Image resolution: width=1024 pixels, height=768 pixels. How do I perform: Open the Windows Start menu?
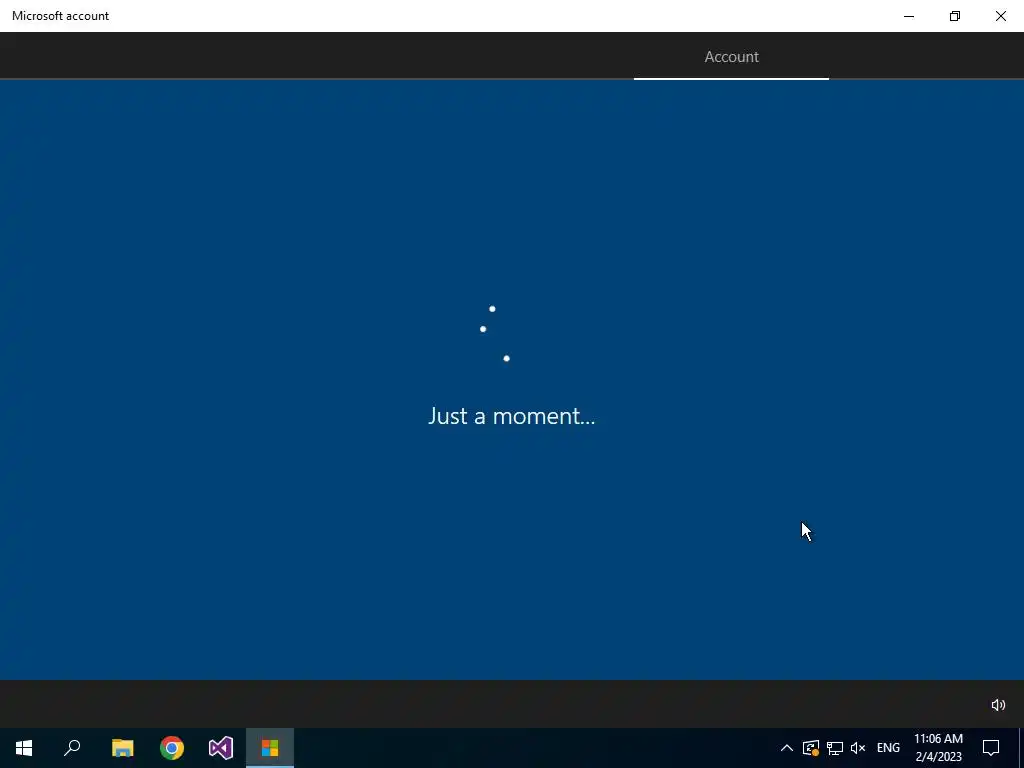coord(24,748)
